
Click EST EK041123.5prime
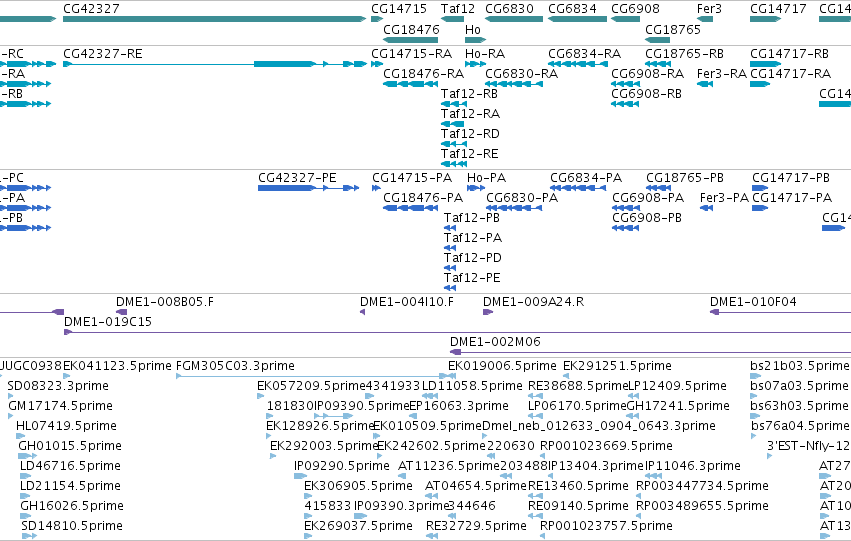click(117, 366)
